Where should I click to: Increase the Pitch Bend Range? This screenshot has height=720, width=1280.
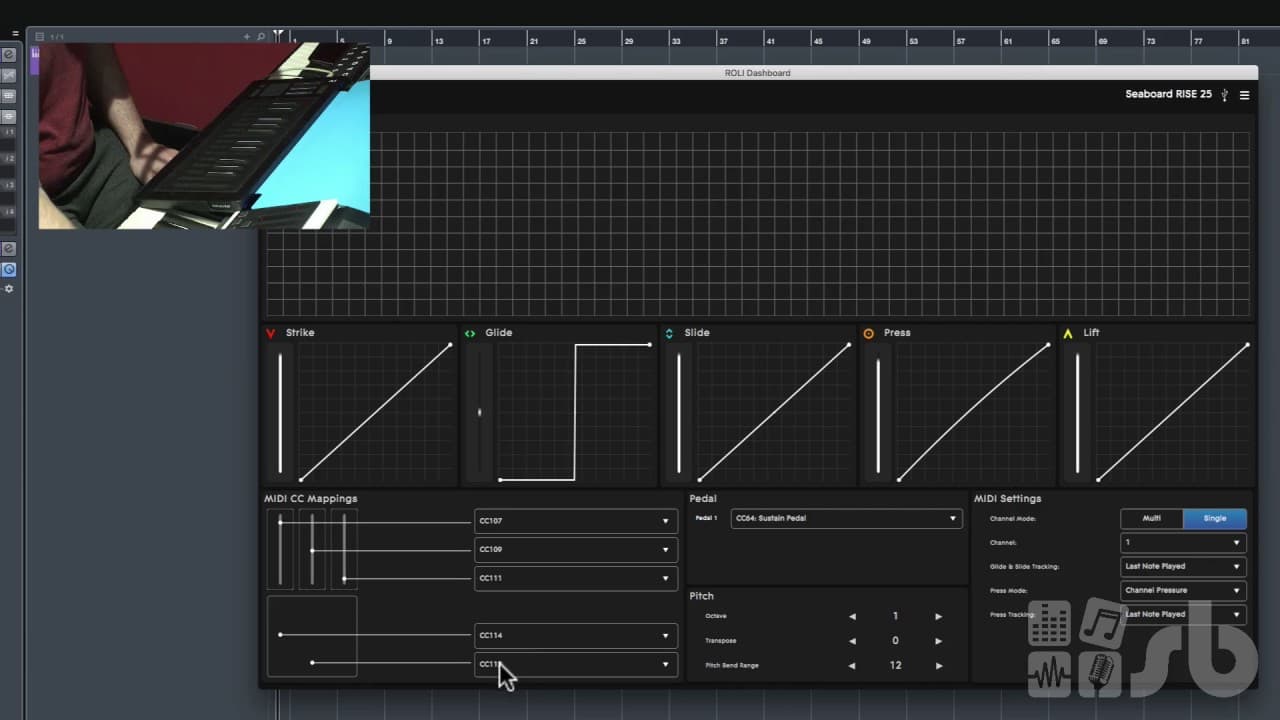click(938, 665)
